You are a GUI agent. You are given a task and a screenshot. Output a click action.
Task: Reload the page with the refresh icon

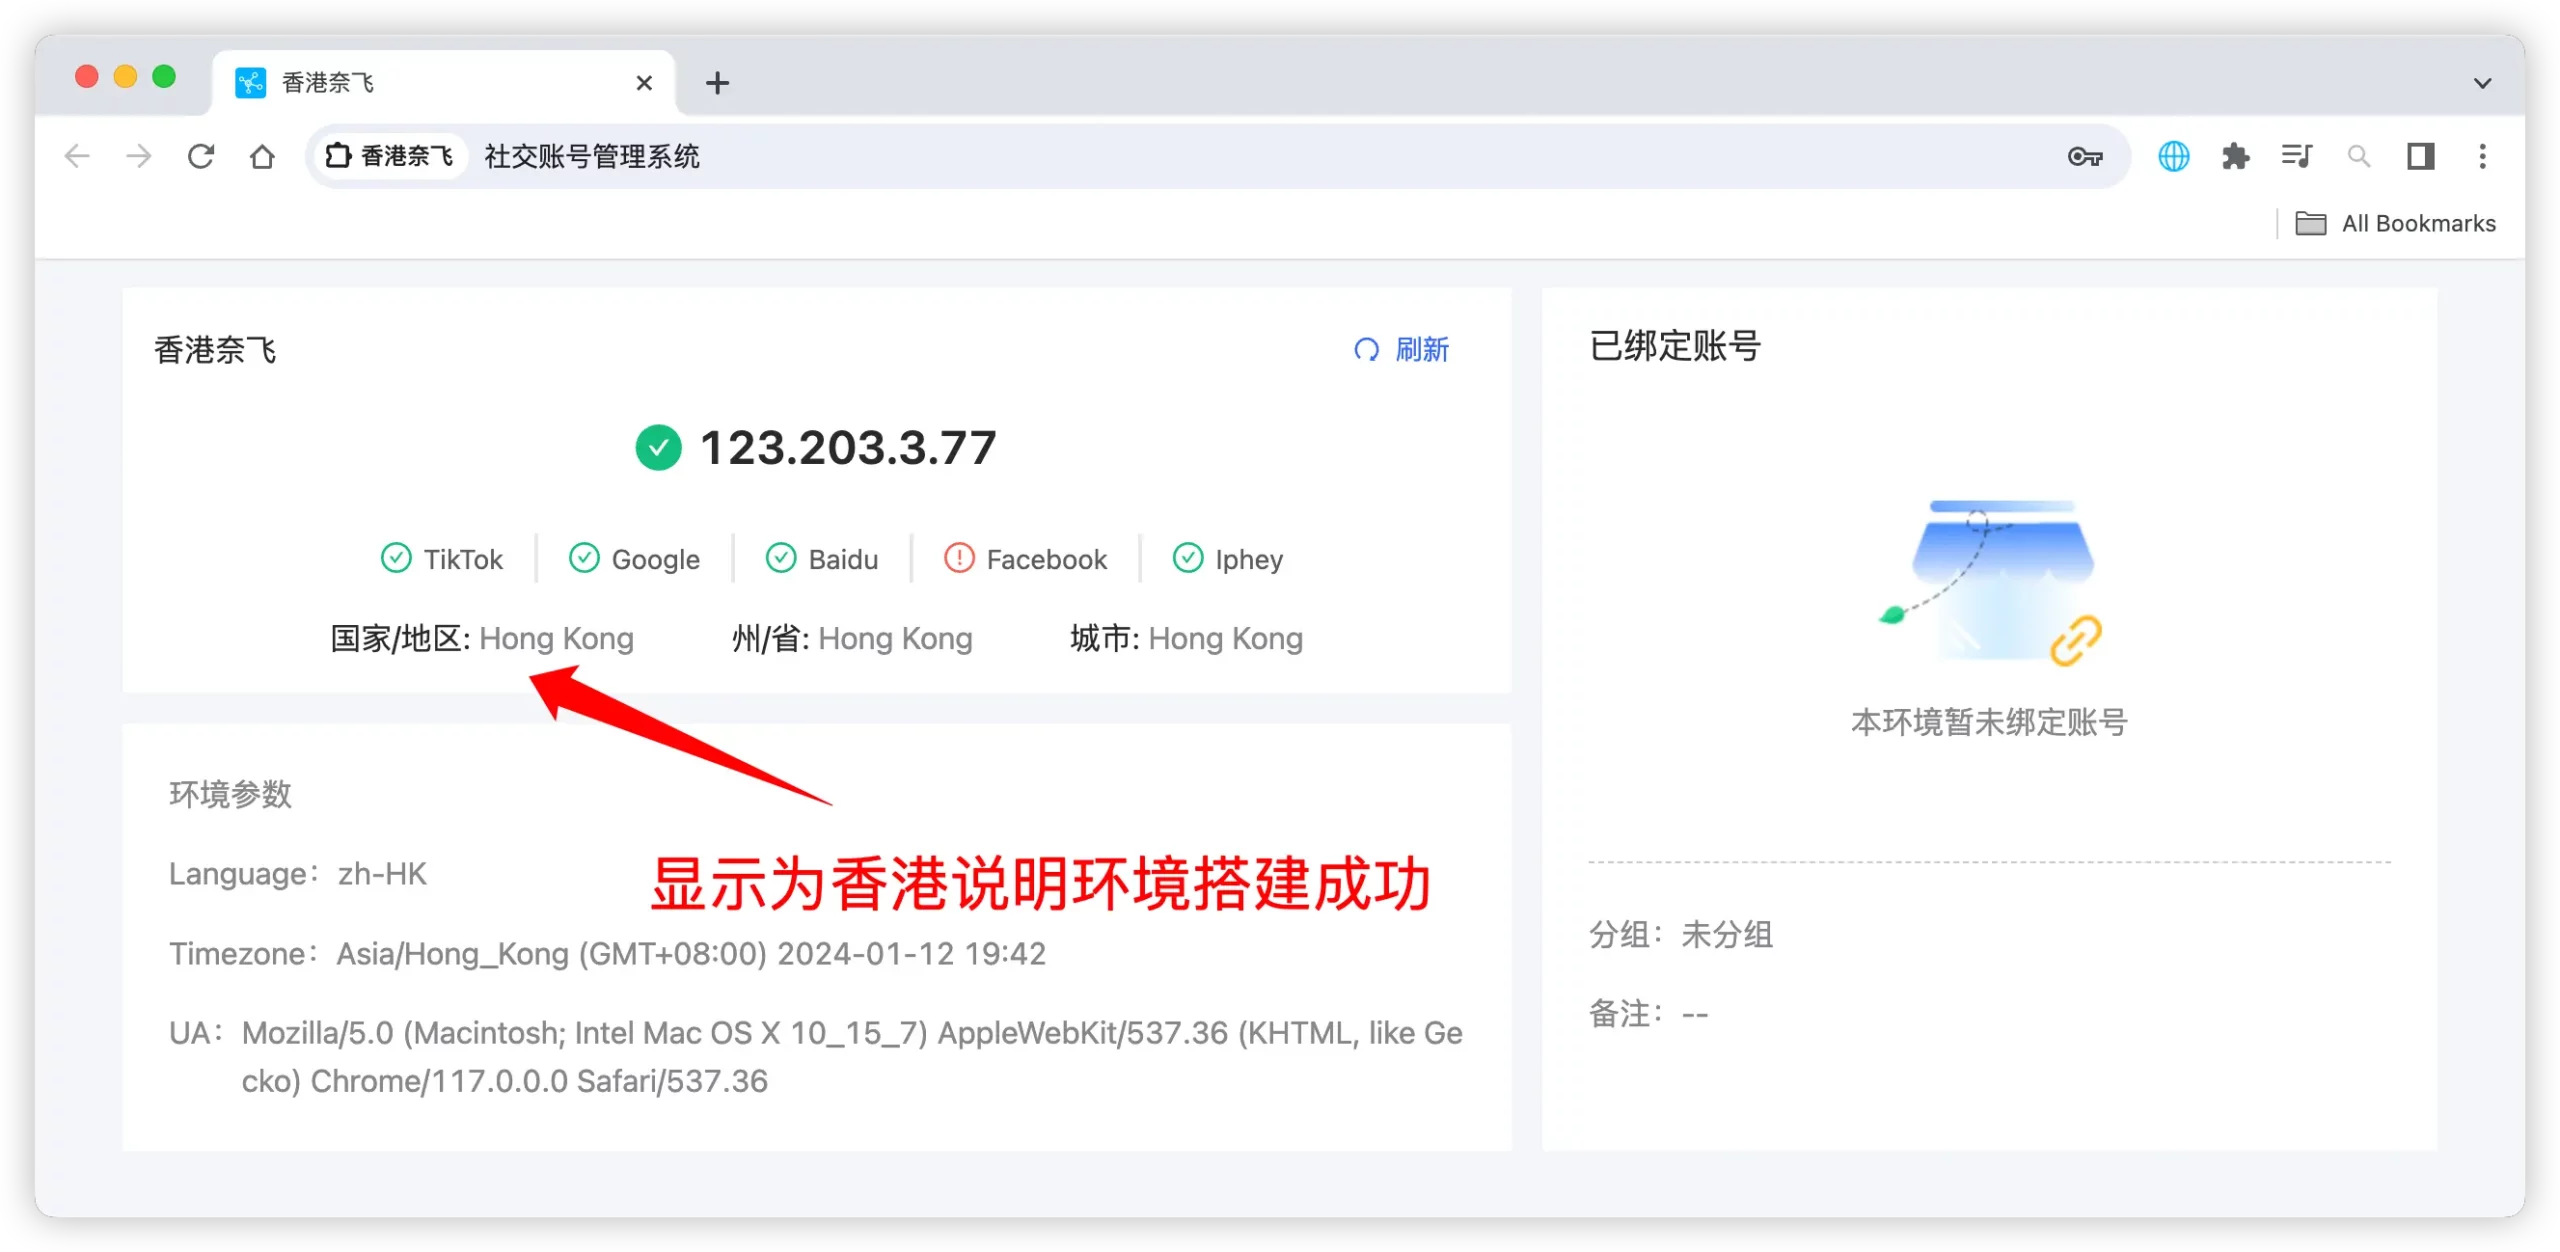click(x=201, y=156)
